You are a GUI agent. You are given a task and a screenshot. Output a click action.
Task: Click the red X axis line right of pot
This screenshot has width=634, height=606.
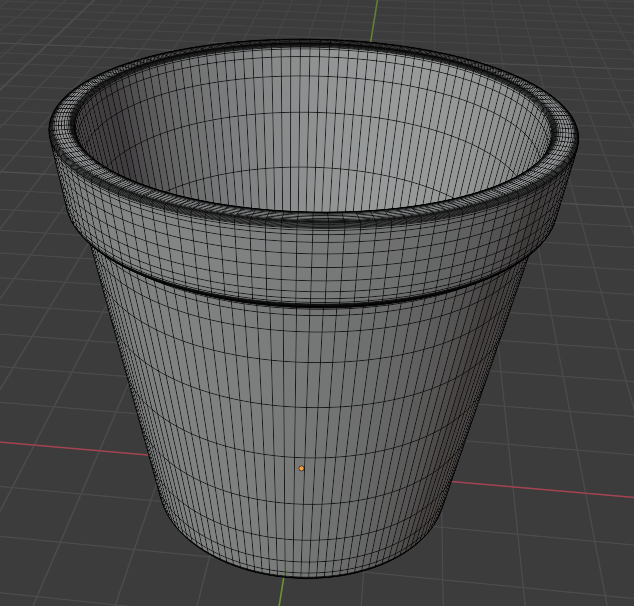(542, 489)
